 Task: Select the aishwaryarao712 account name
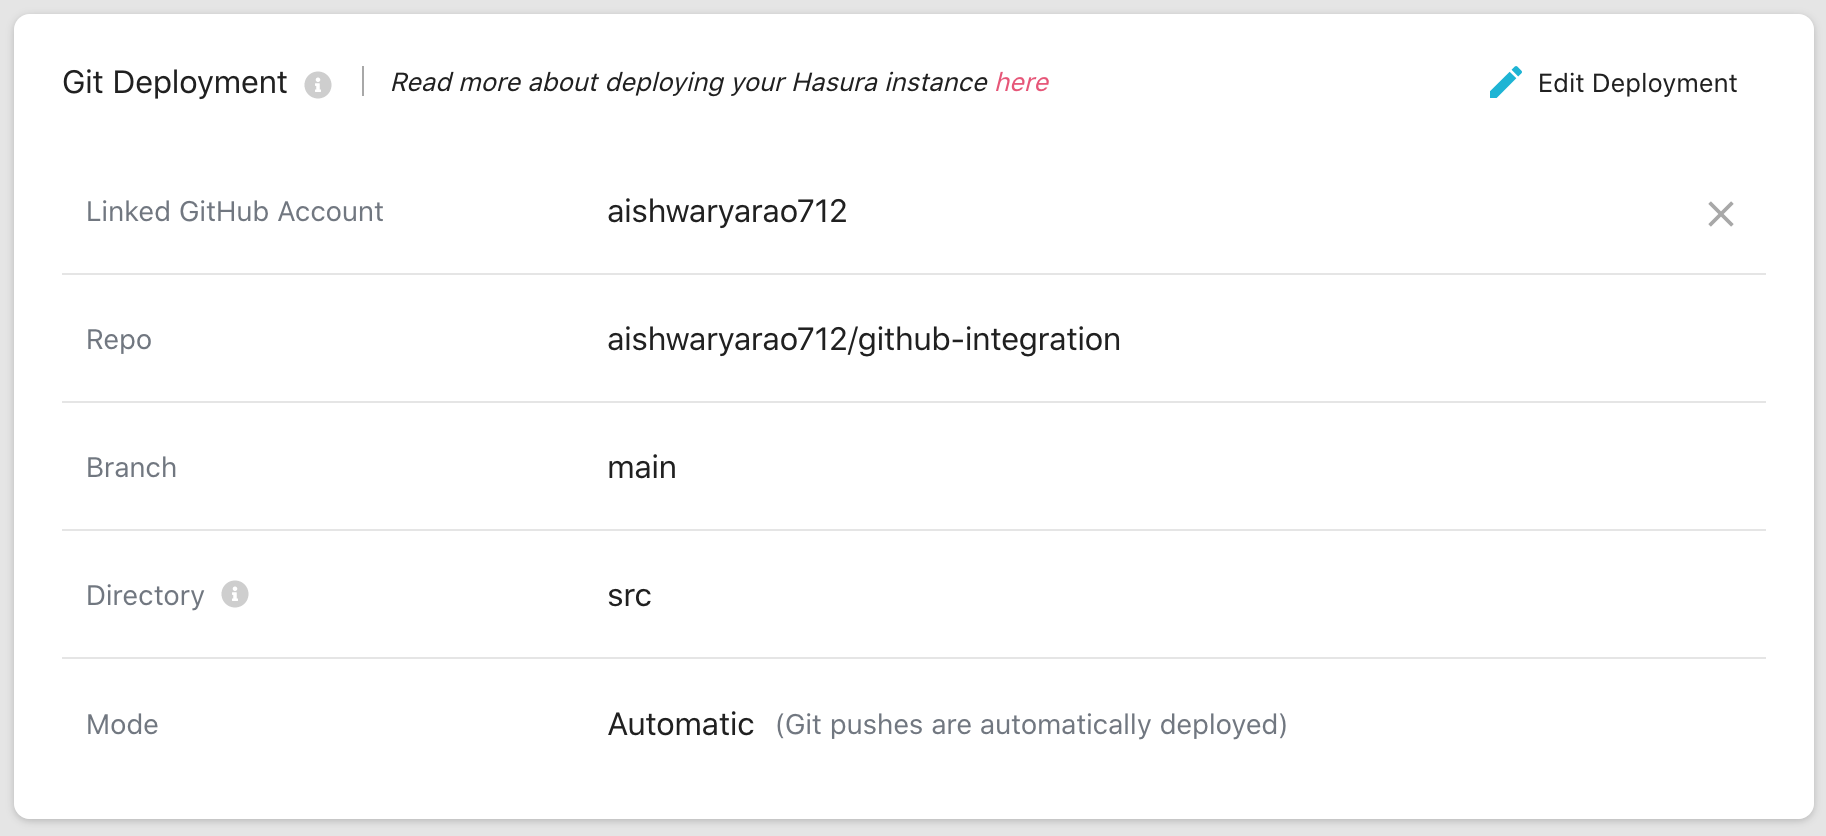point(727,211)
